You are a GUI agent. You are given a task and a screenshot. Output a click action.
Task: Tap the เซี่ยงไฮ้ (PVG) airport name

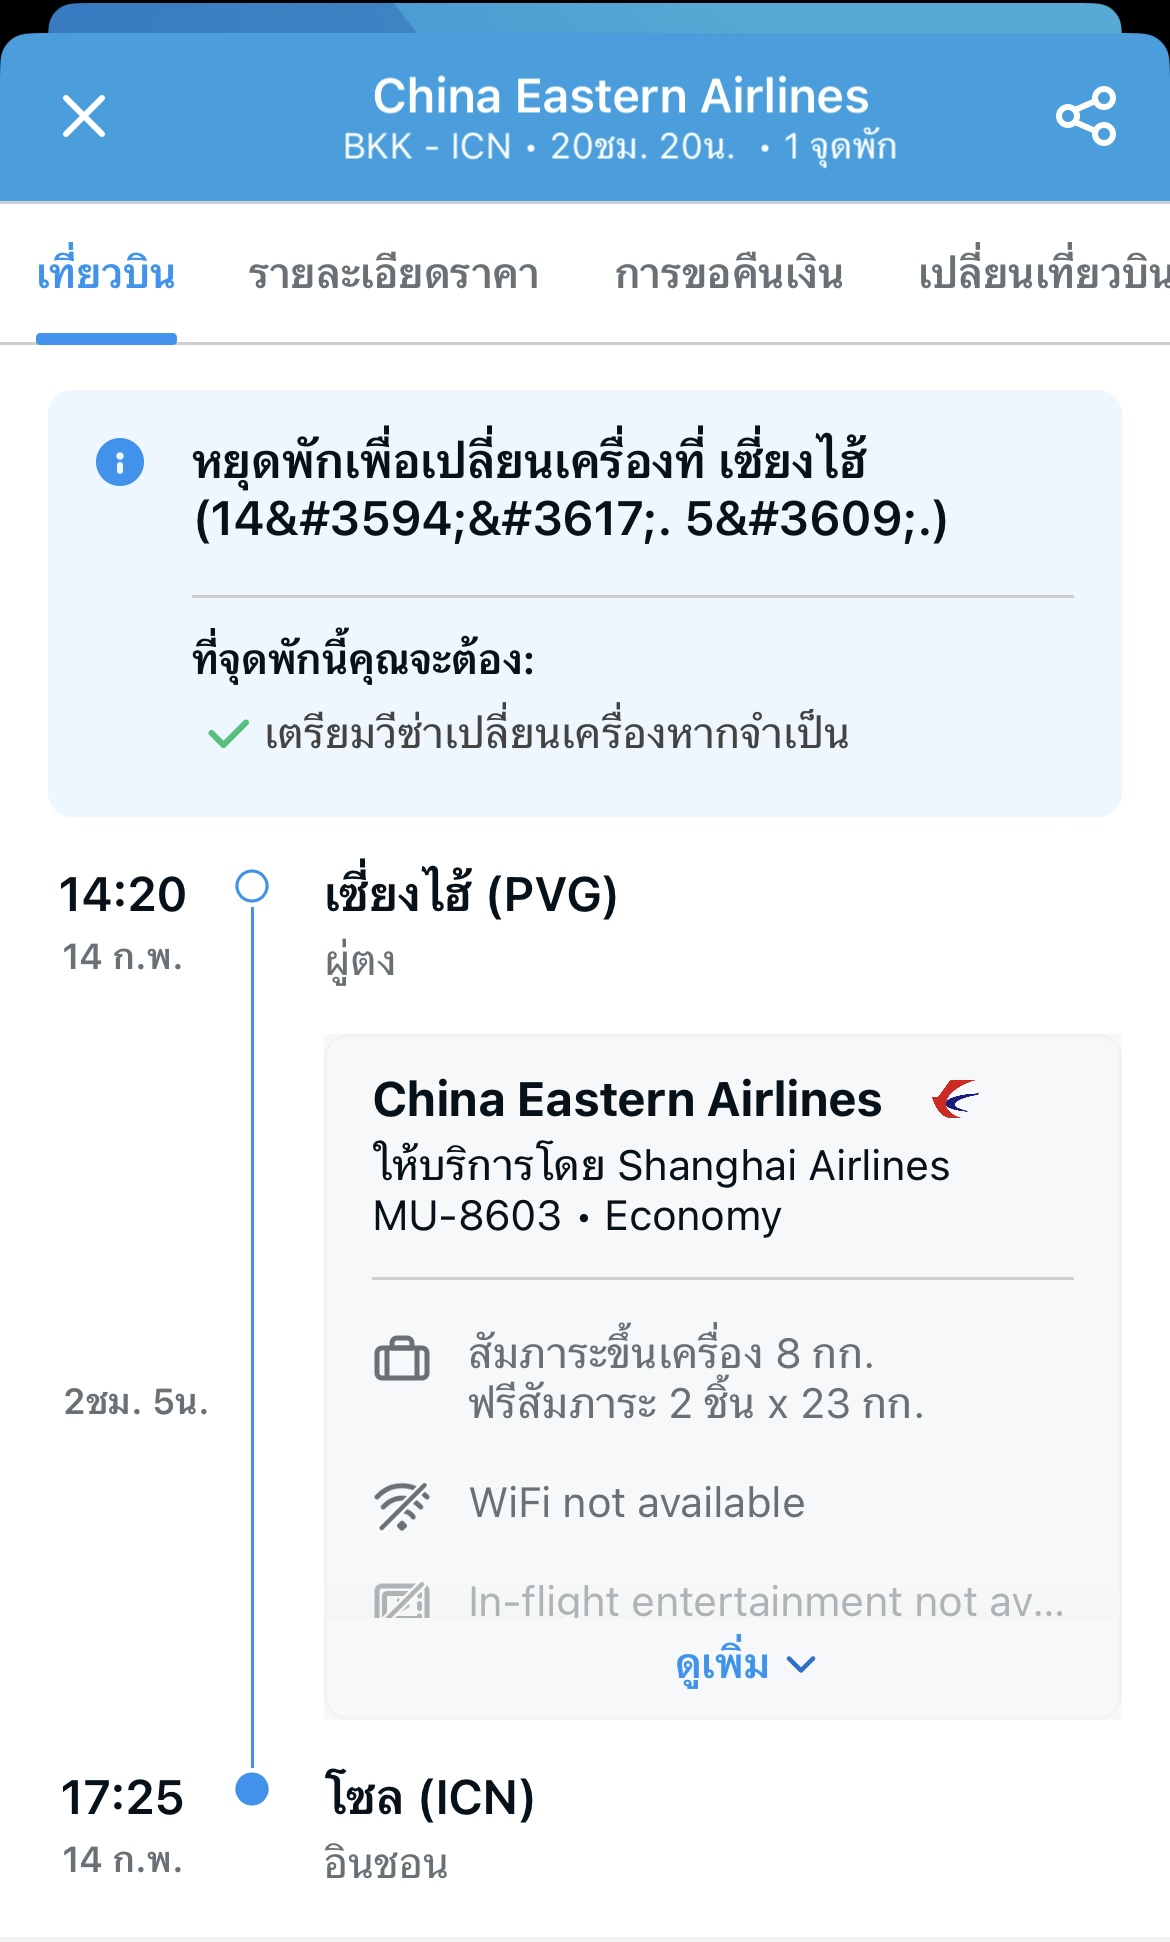[x=471, y=893]
